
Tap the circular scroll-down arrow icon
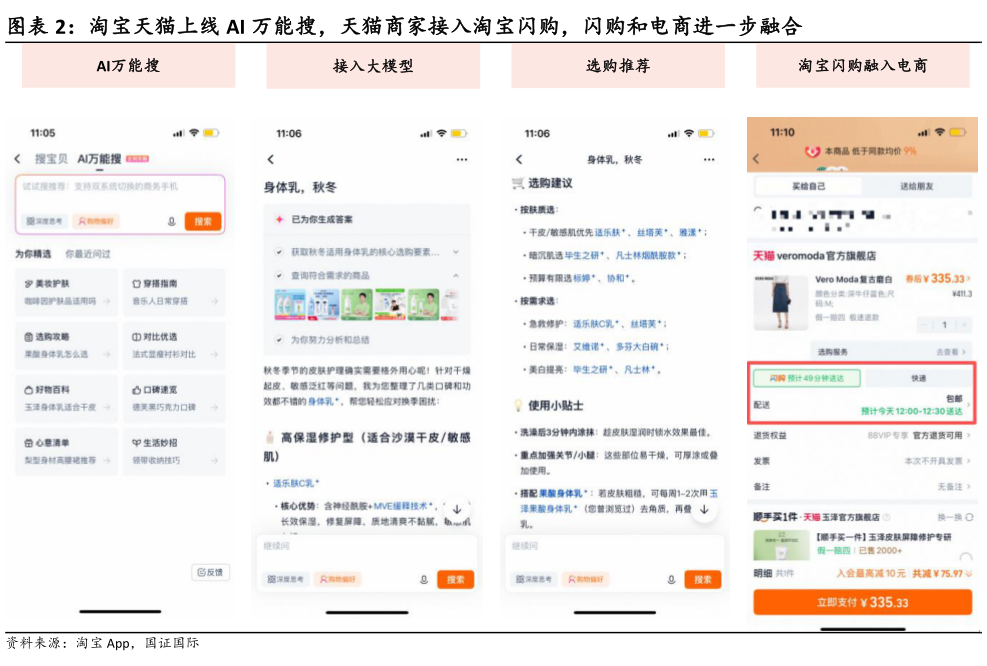(x=458, y=510)
